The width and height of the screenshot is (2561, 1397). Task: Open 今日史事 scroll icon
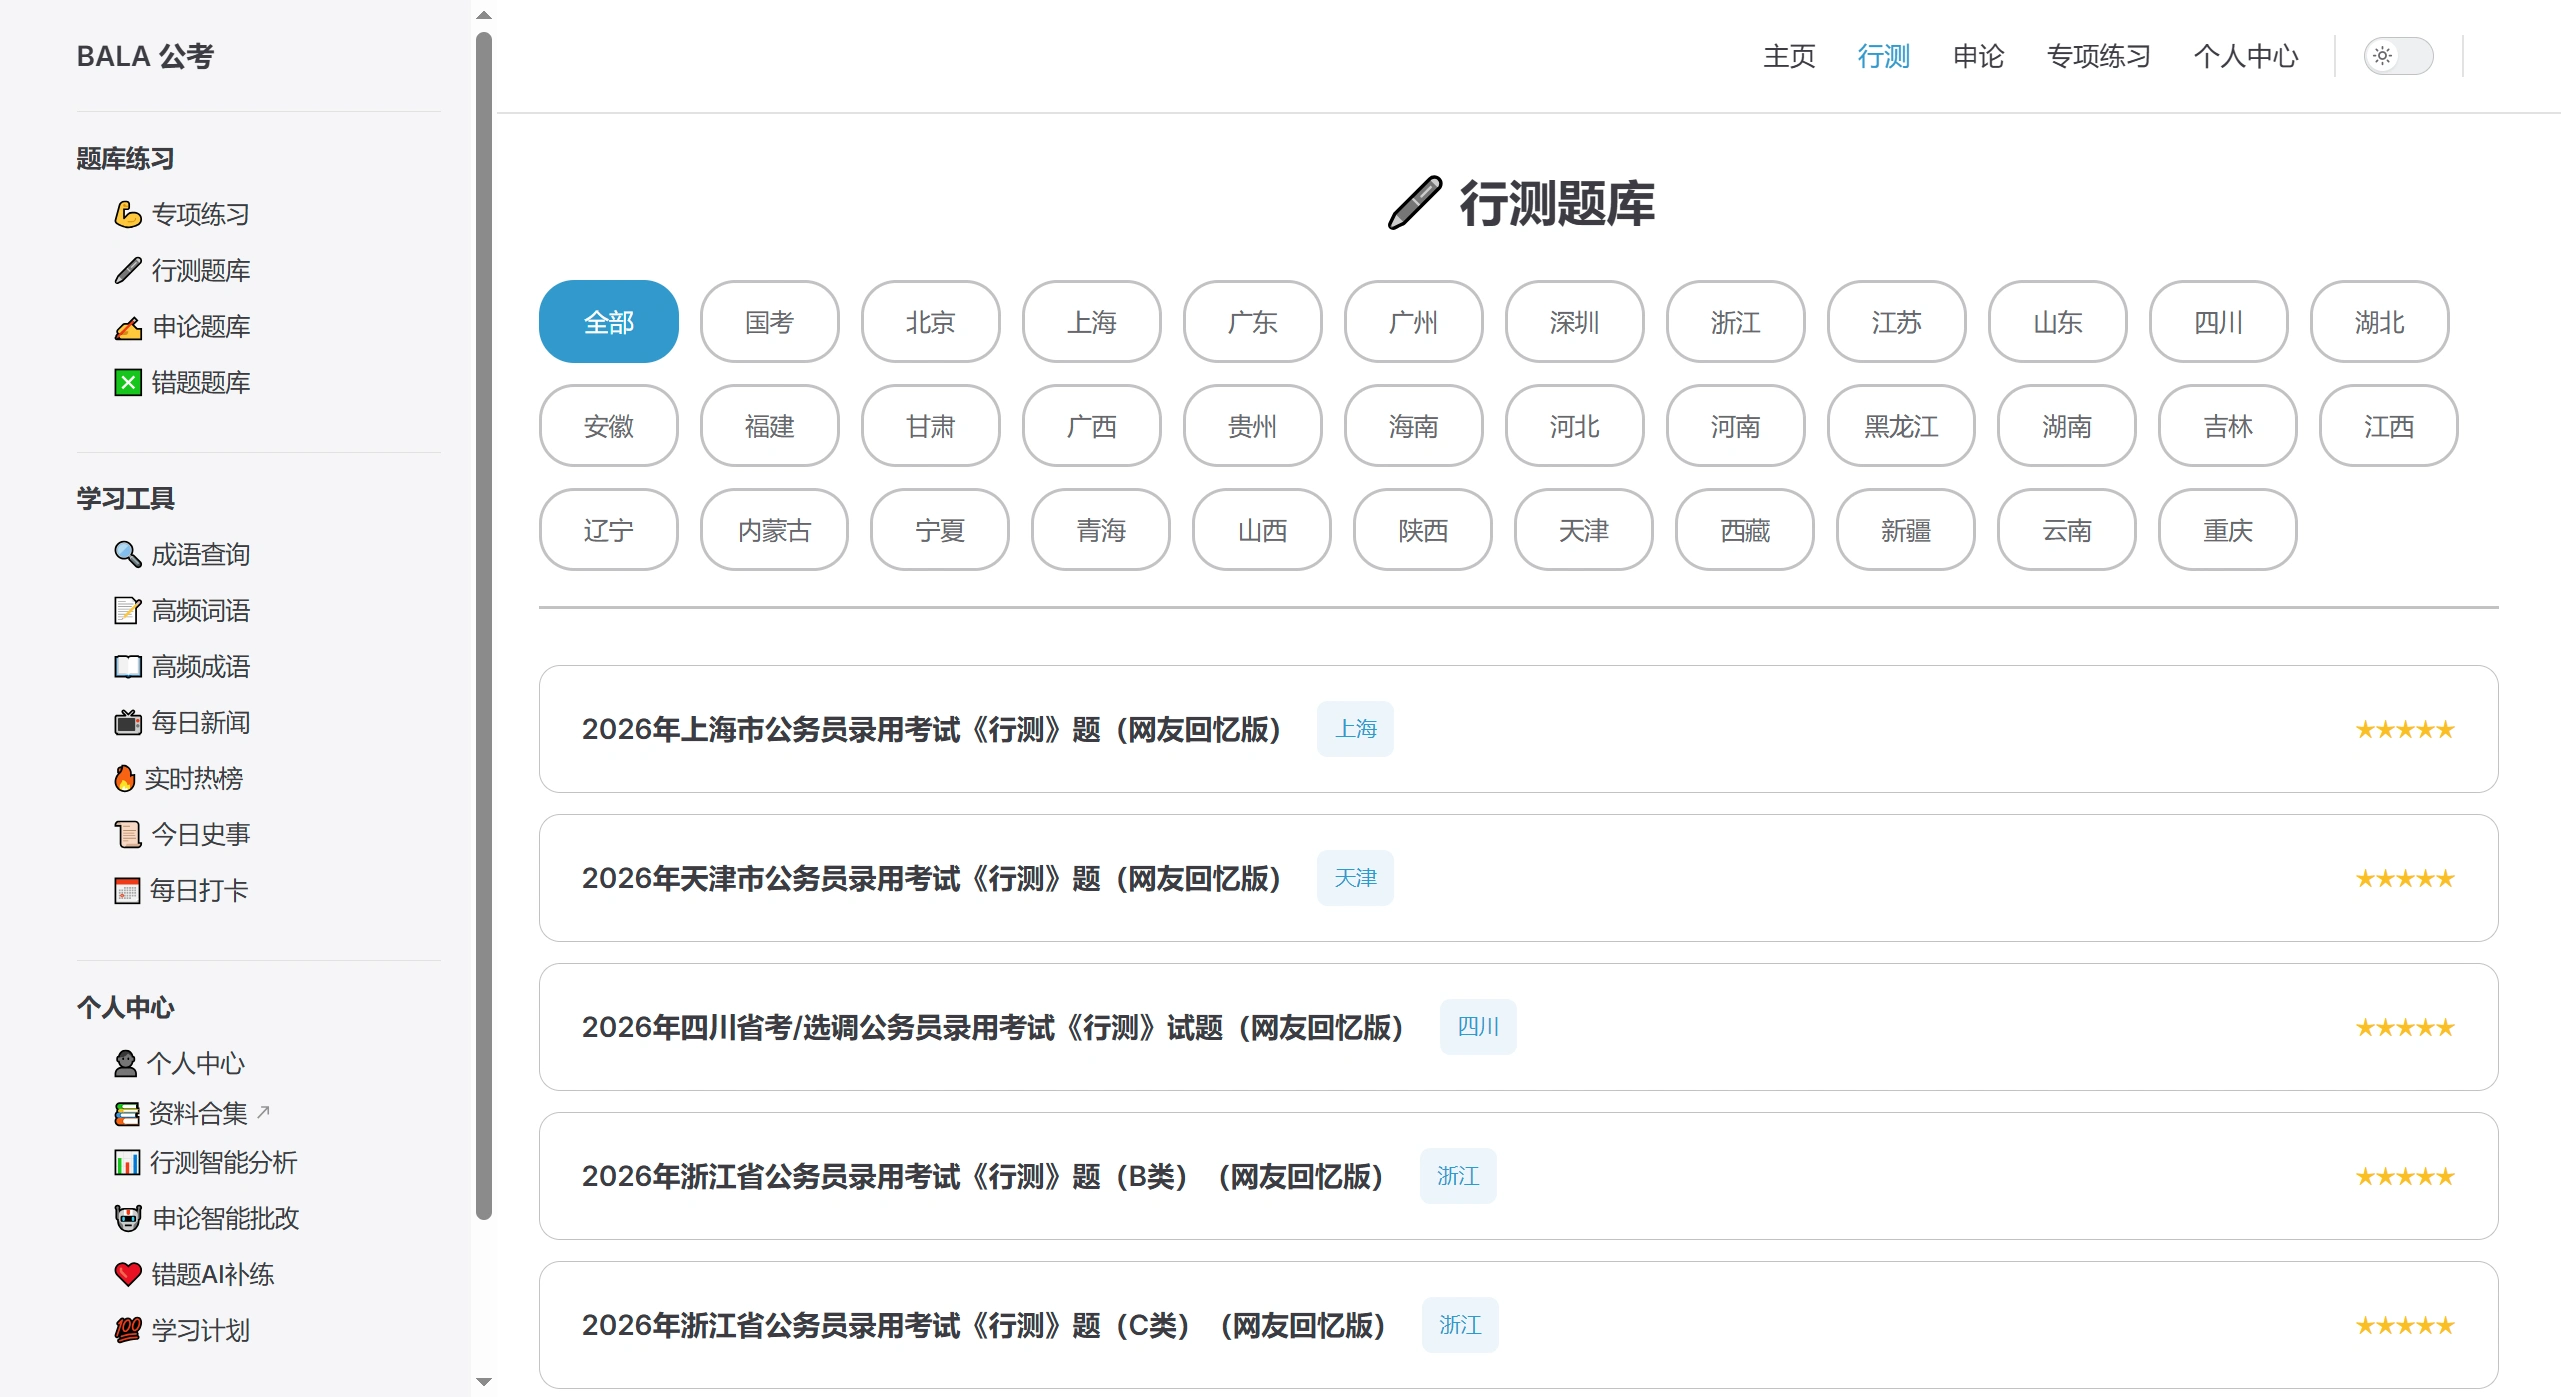tap(127, 834)
